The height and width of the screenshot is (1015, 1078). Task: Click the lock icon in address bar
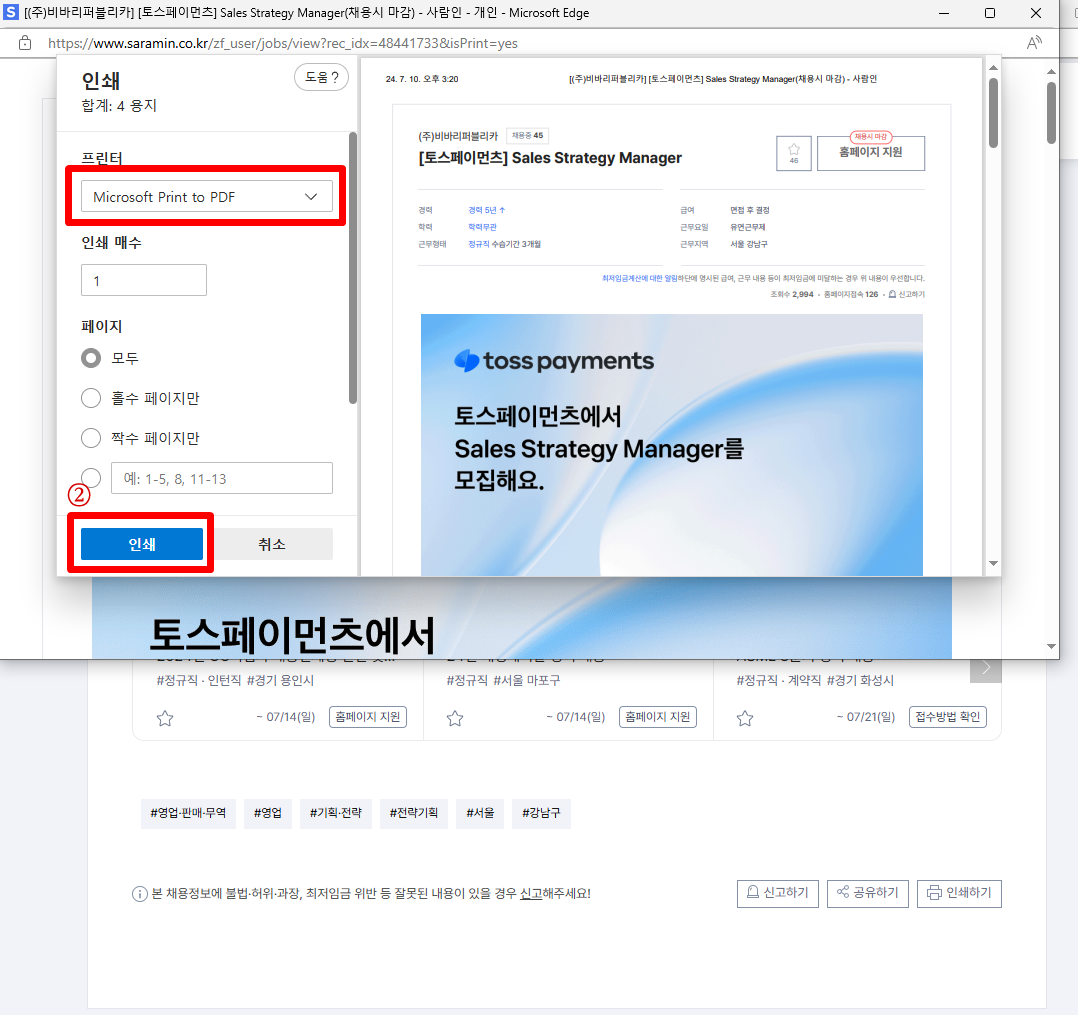pos(25,43)
